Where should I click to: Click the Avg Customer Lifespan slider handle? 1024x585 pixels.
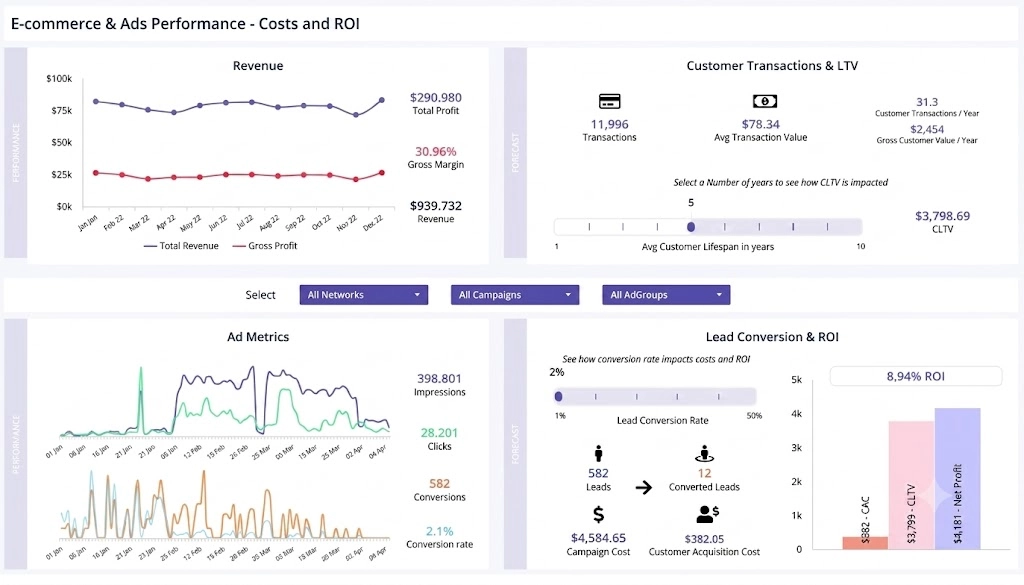coord(691,227)
